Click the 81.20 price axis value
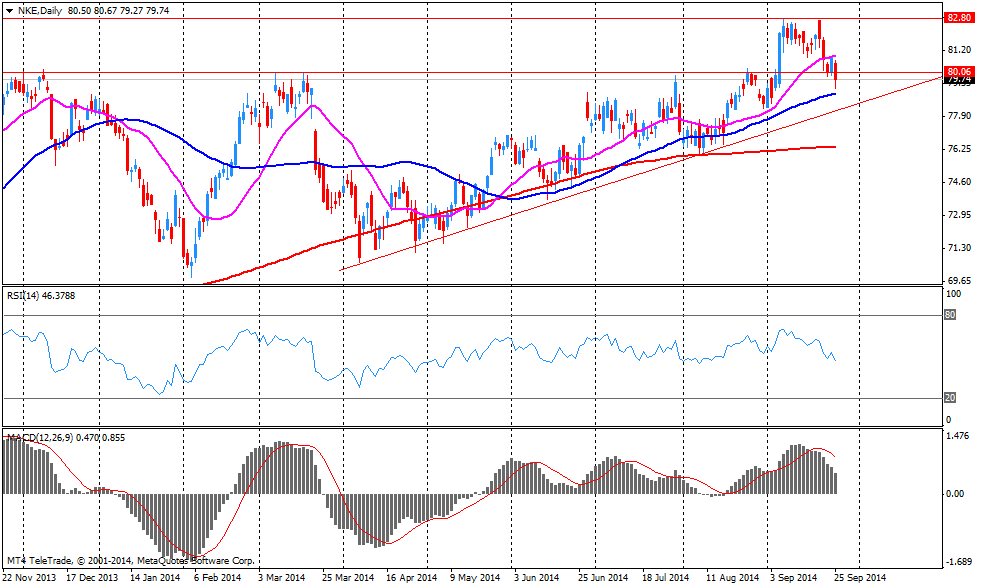982x586 pixels. point(958,50)
